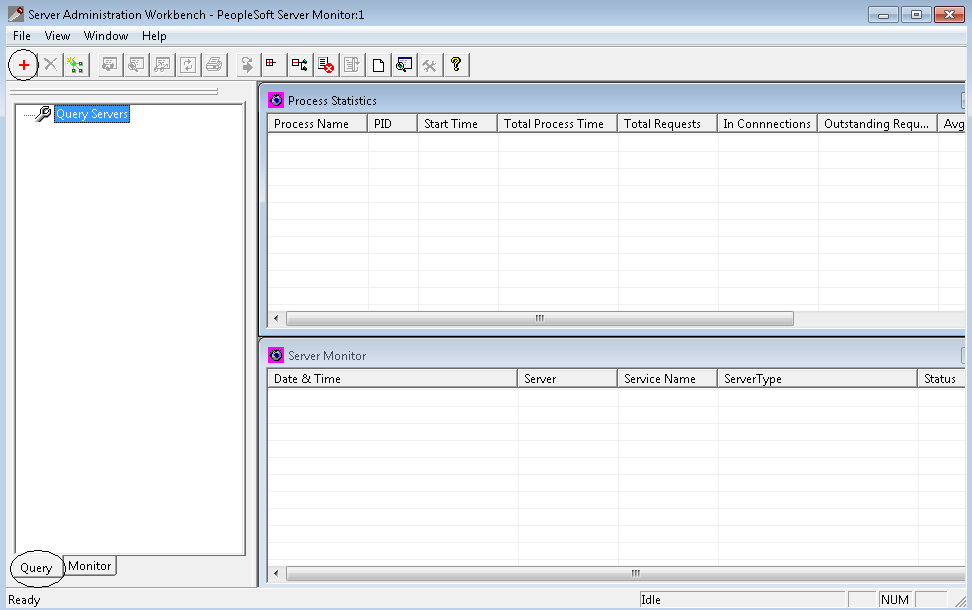972x610 pixels.
Task: Click the Process Name column header
Action: [x=317, y=124]
